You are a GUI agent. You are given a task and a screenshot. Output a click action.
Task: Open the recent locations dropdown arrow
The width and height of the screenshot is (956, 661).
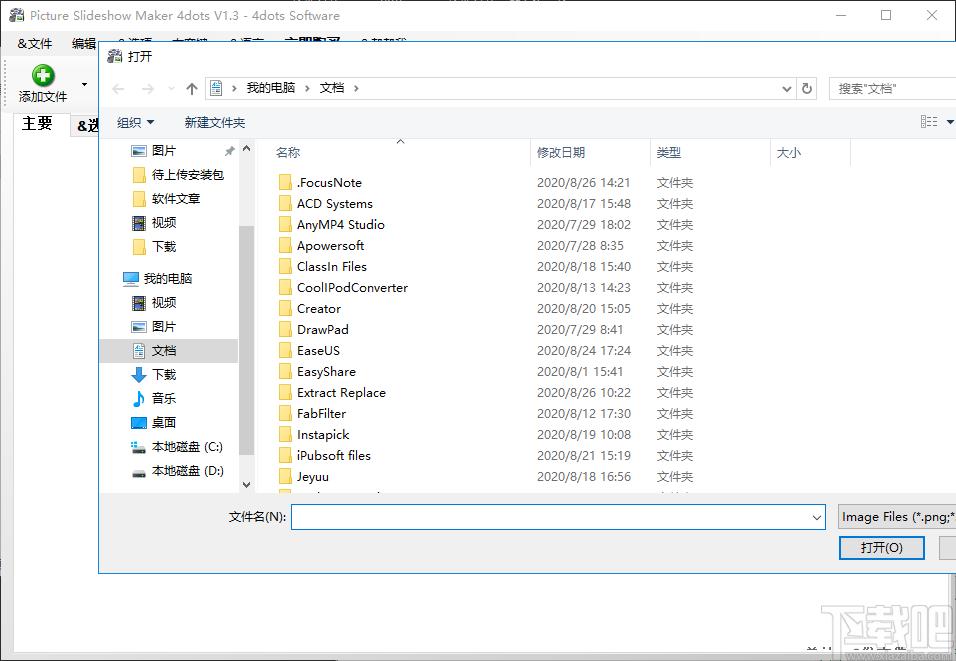click(171, 89)
